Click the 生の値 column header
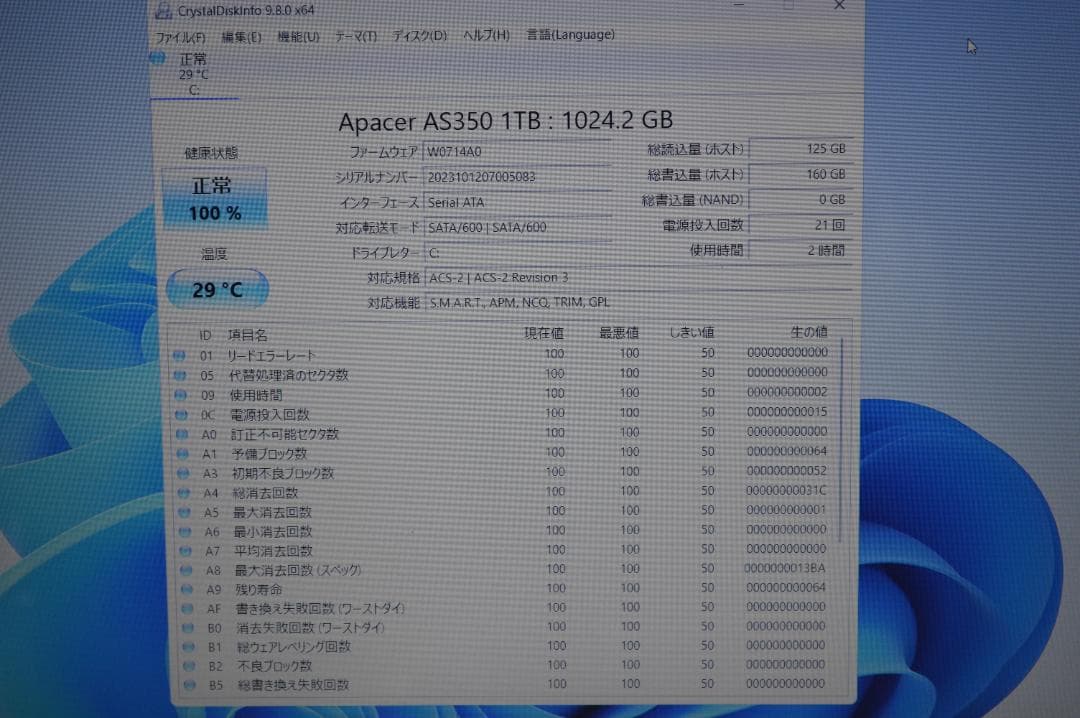This screenshot has width=1080, height=718. coord(809,331)
